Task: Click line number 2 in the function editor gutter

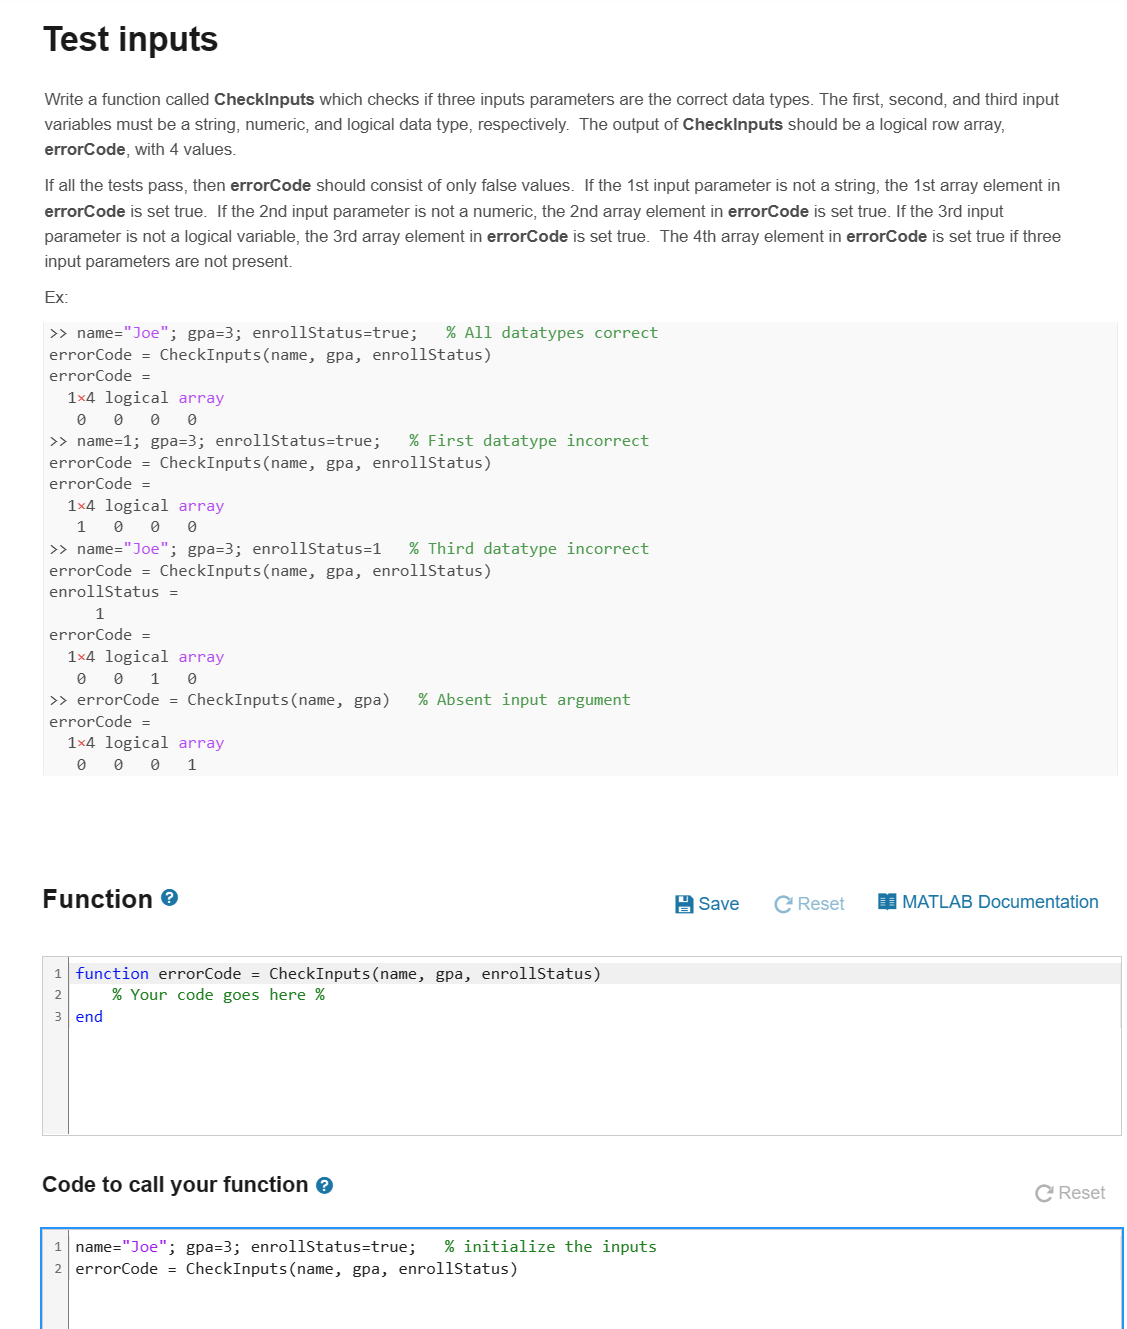Action: (57, 994)
